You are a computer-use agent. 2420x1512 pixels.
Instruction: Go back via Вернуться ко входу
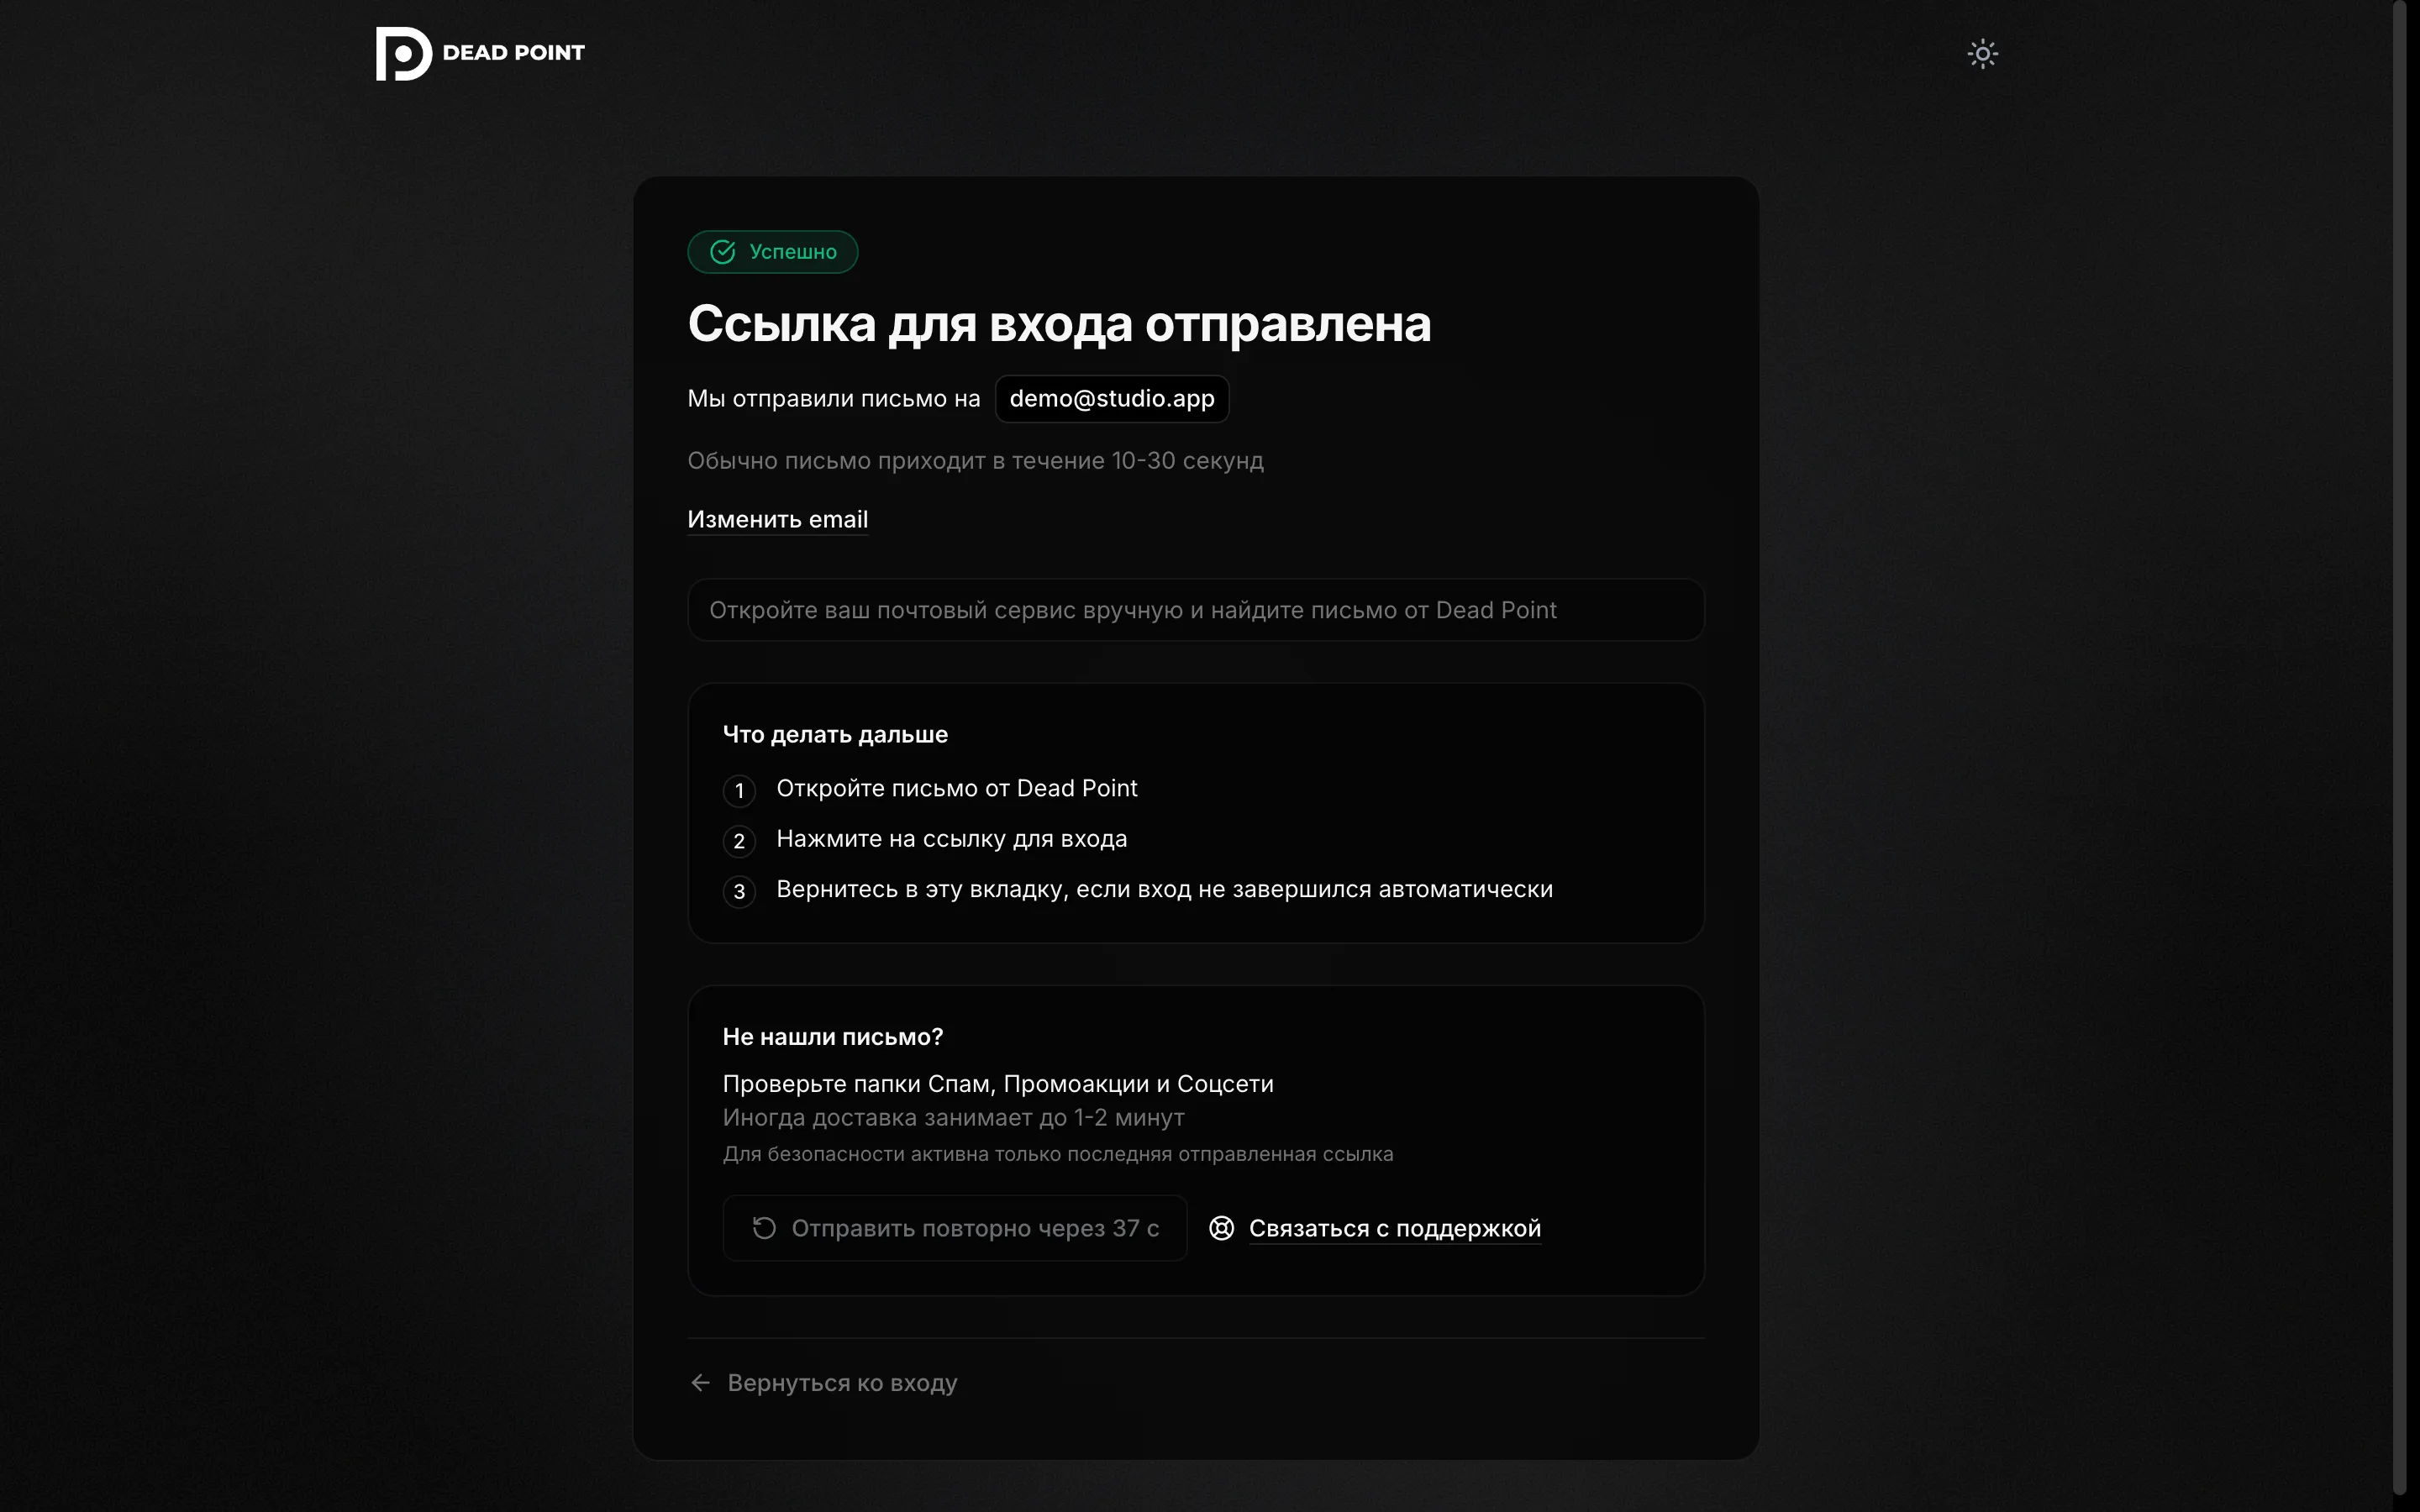pyautogui.click(x=841, y=1383)
